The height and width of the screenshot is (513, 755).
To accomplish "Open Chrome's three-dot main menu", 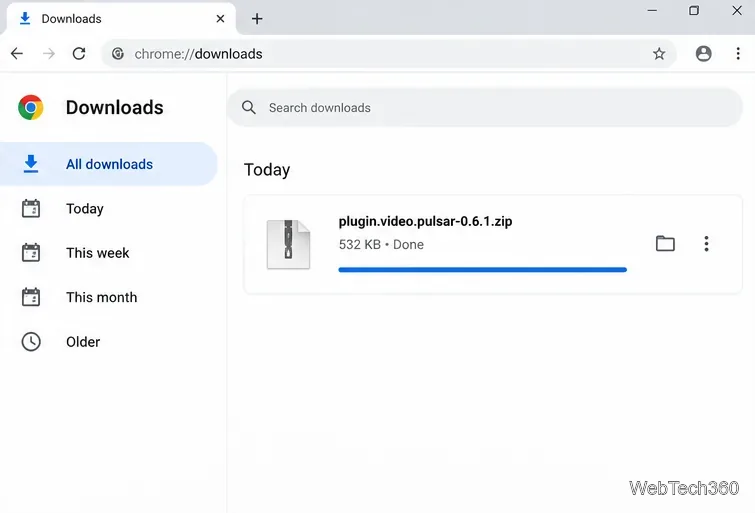I will [x=738, y=53].
